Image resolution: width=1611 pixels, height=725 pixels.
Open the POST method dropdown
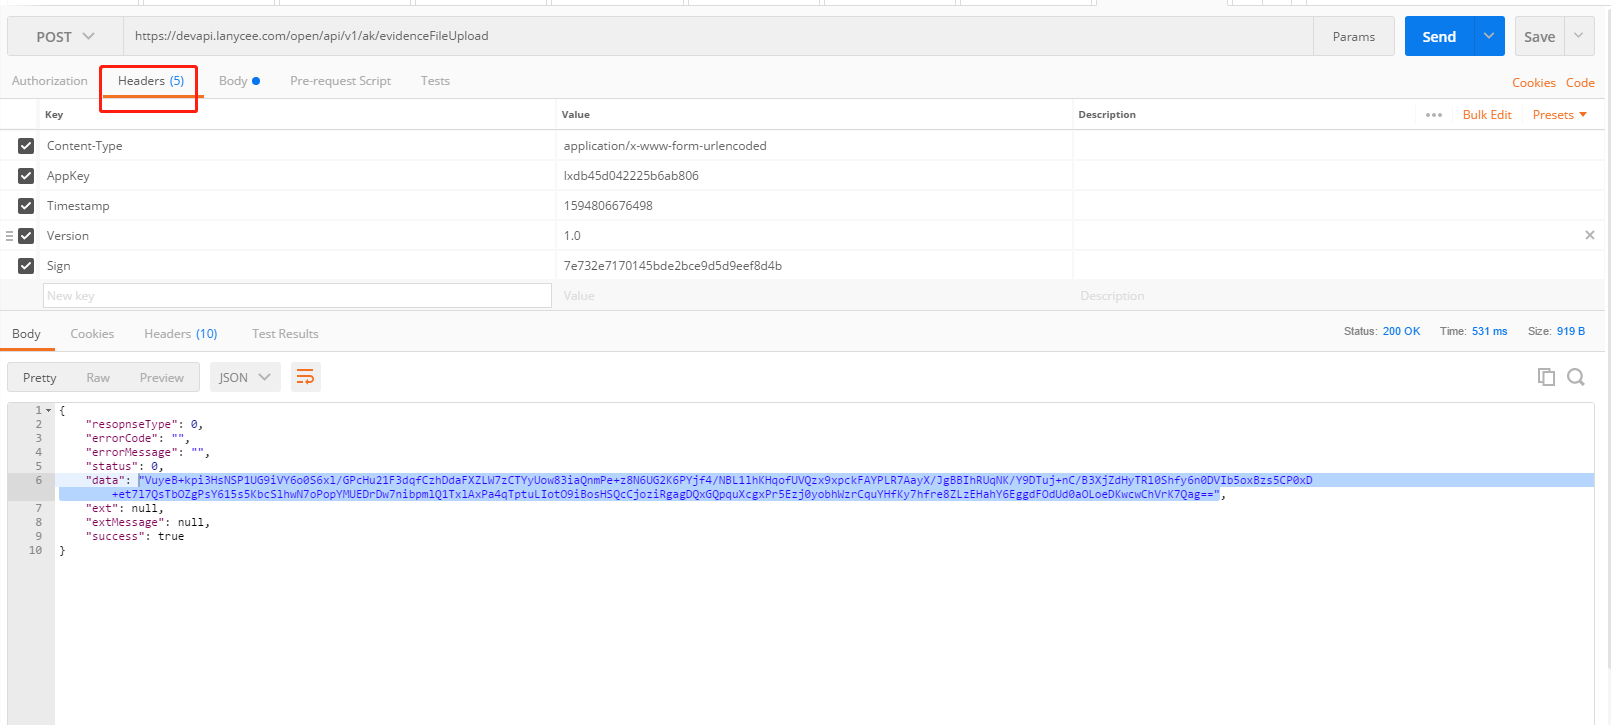point(65,37)
